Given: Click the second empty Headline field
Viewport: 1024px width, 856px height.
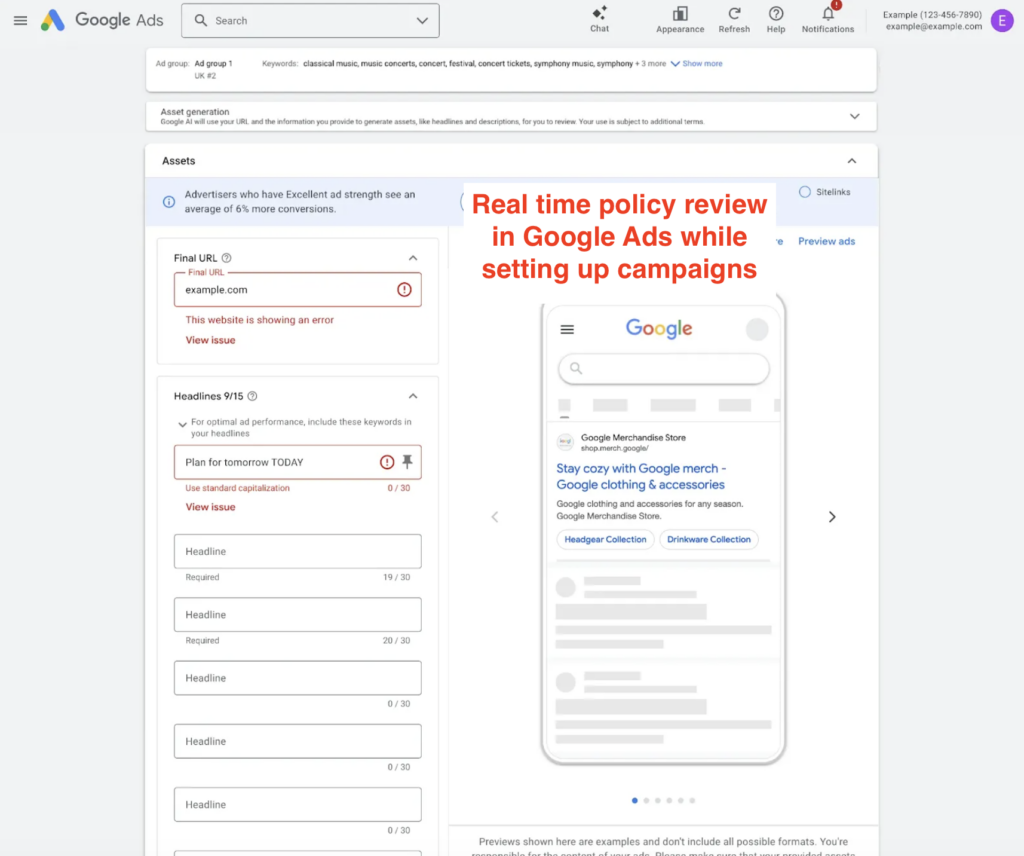Looking at the screenshot, I should click(297, 615).
